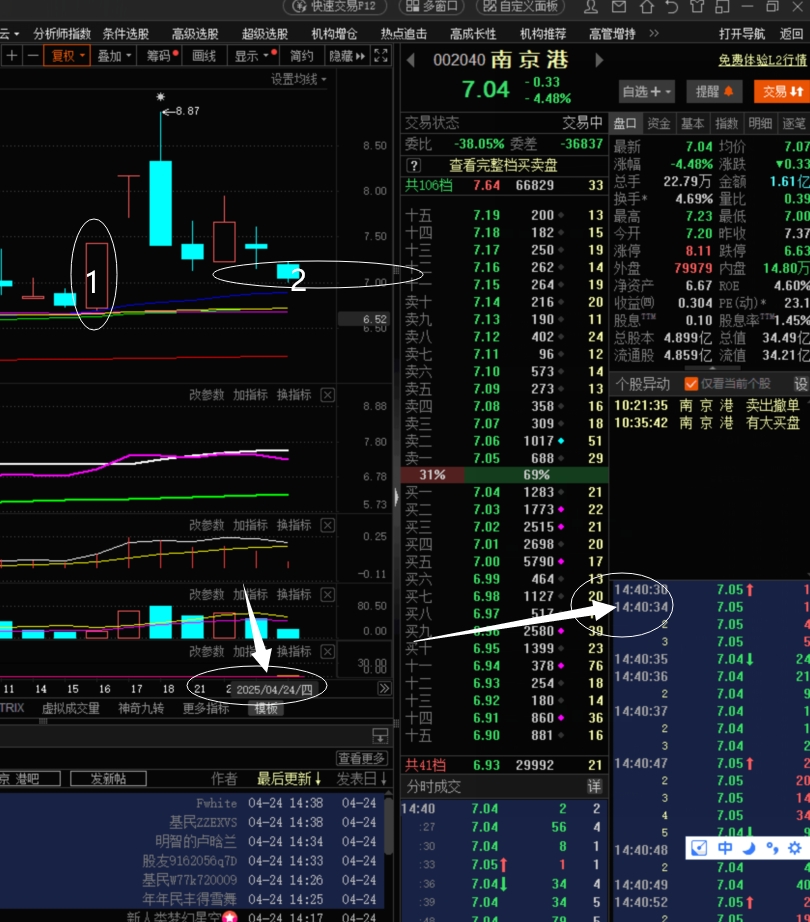
Task: Open the skin shirt icon
Action: [697, 6]
